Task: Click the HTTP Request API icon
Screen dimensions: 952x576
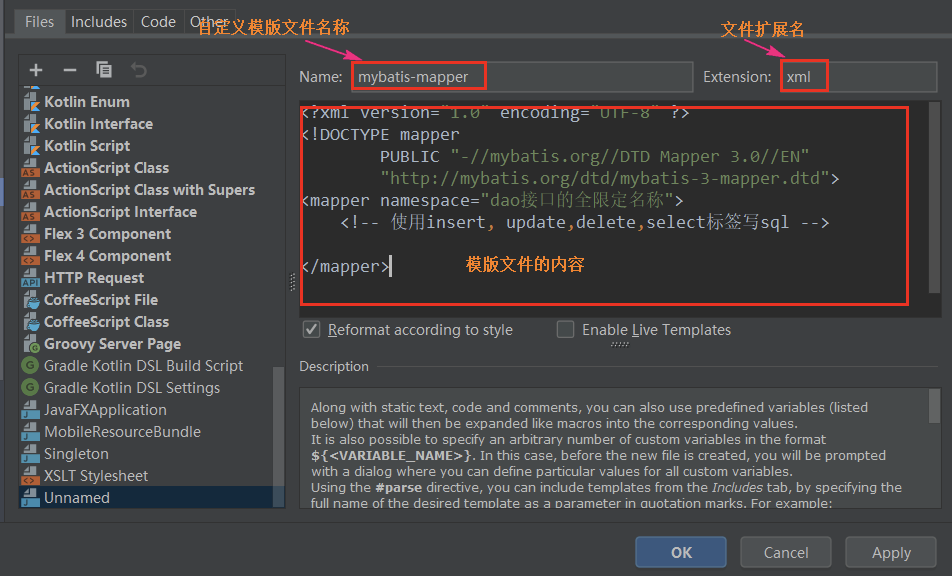Action: point(30,278)
